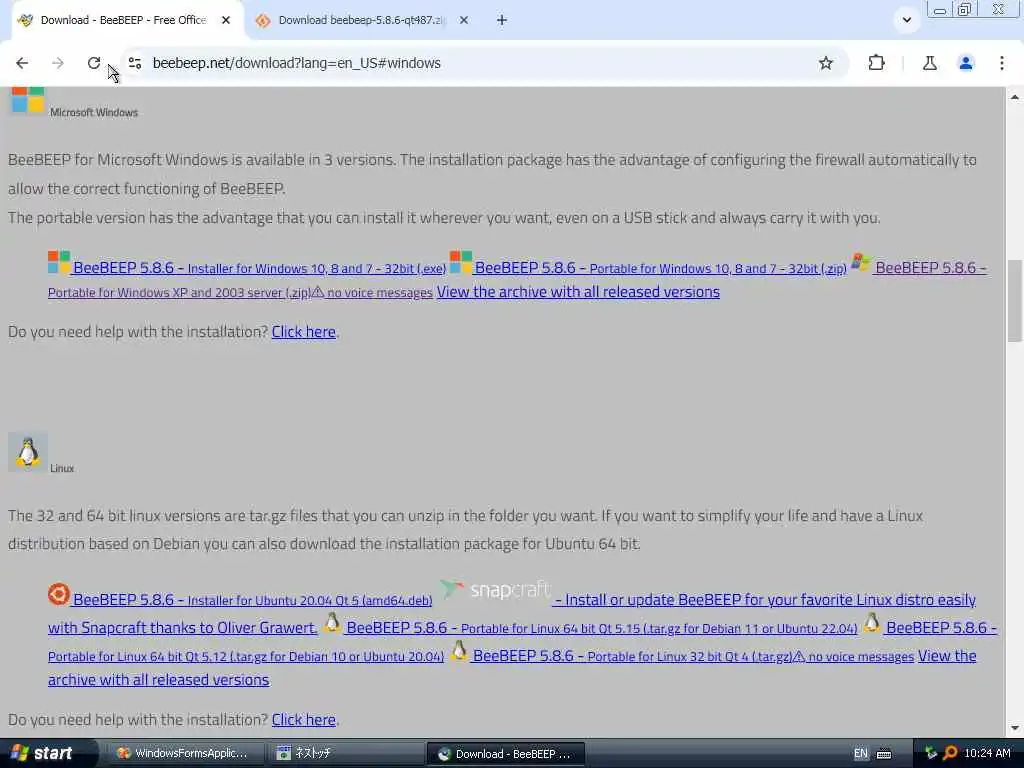Screen dimensions: 1024x768
Task: Close the Download - BeeBEEP tab
Action: coord(226,20)
